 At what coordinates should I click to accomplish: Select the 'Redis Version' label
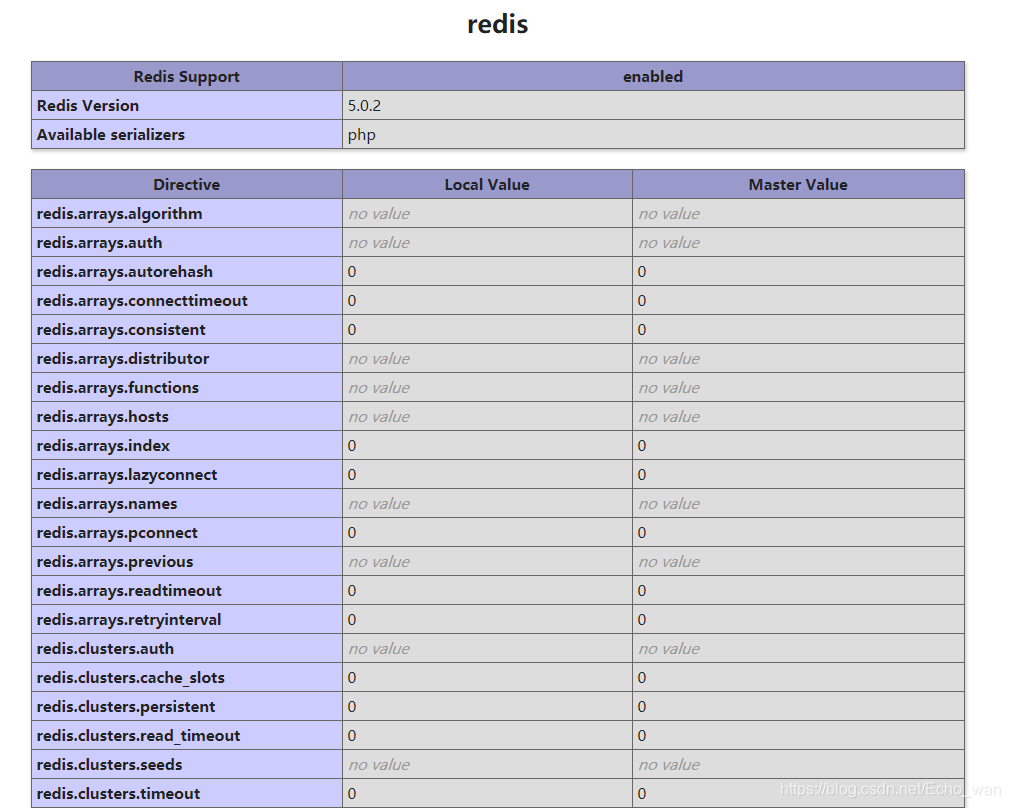(88, 106)
